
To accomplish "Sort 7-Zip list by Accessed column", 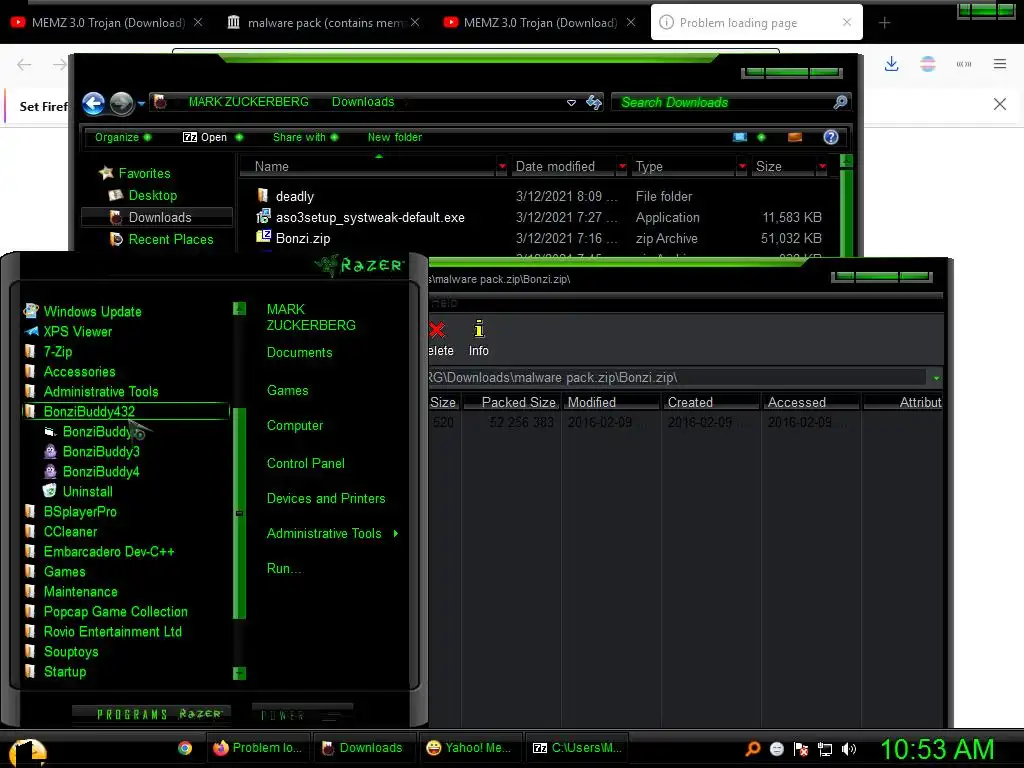I will [x=797, y=402].
